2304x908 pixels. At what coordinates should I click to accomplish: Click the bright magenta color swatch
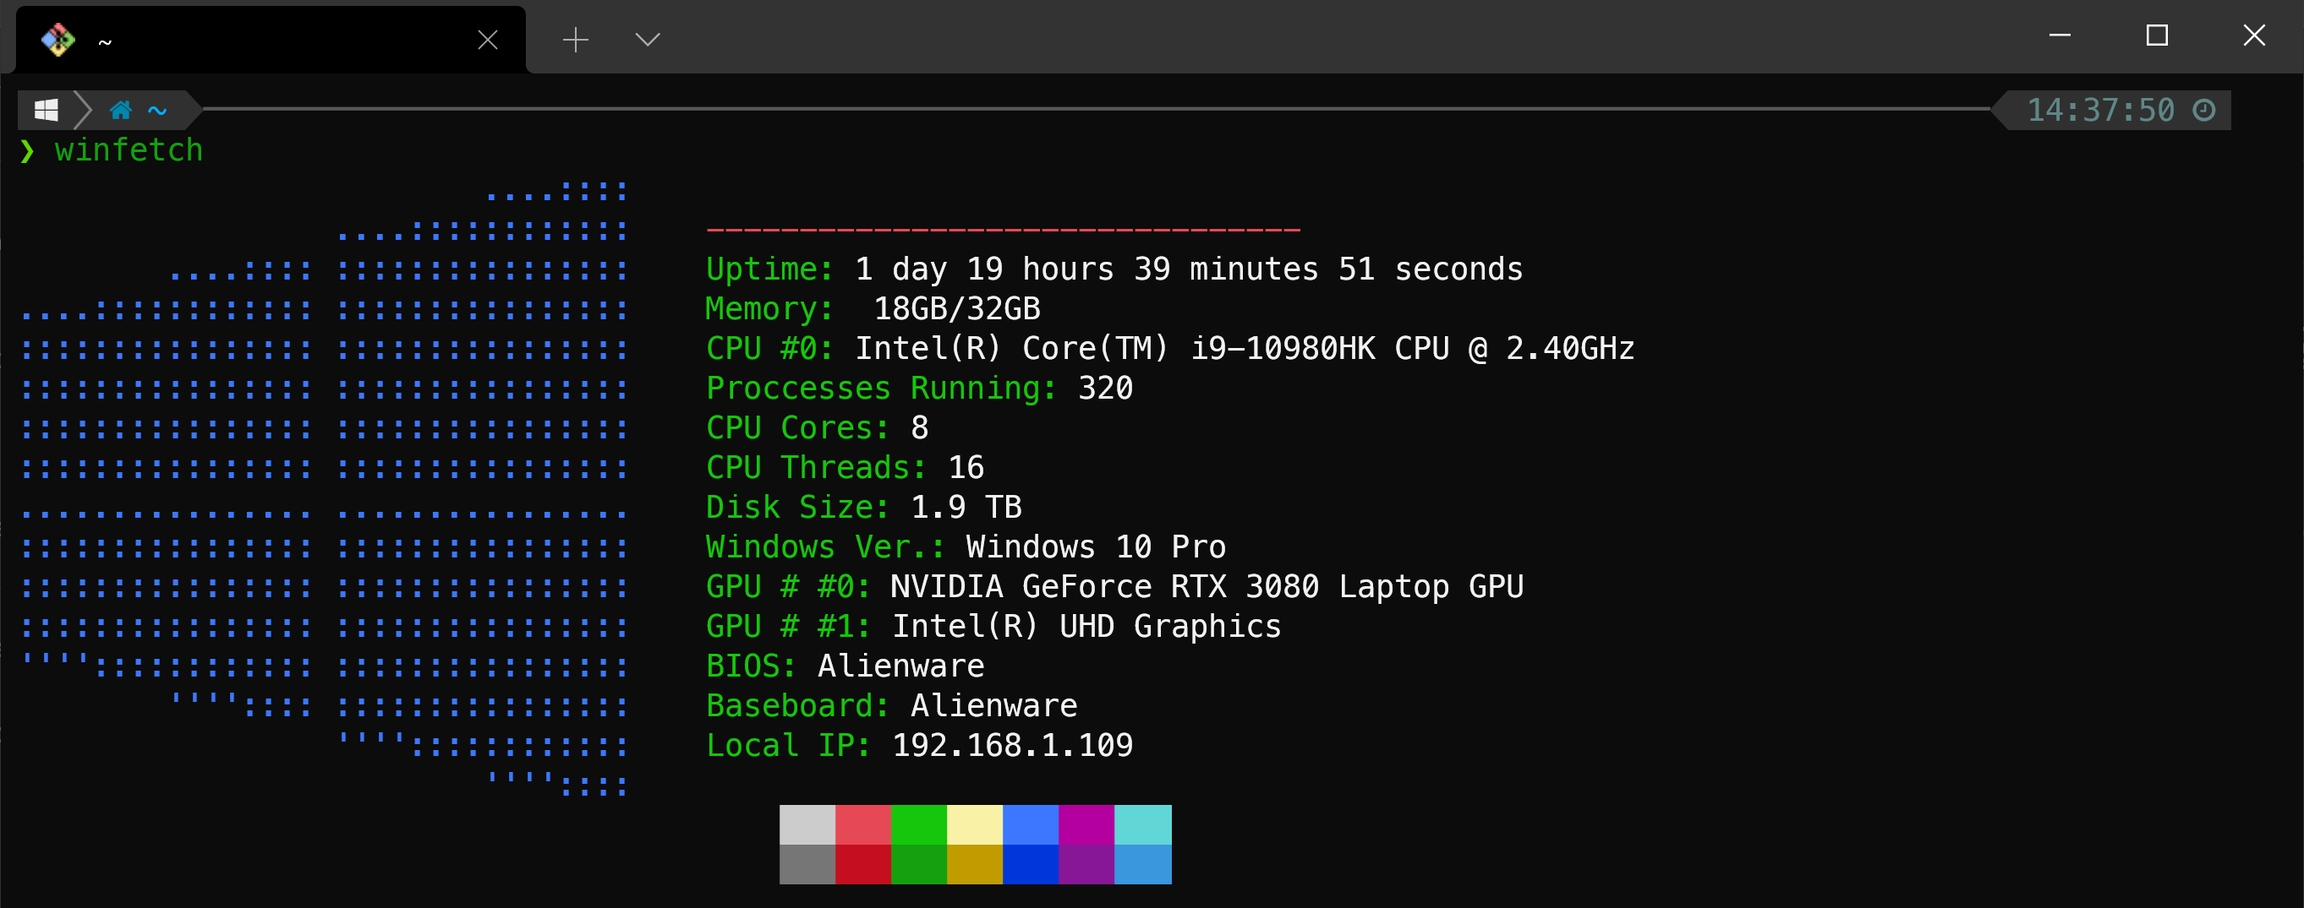(1086, 825)
